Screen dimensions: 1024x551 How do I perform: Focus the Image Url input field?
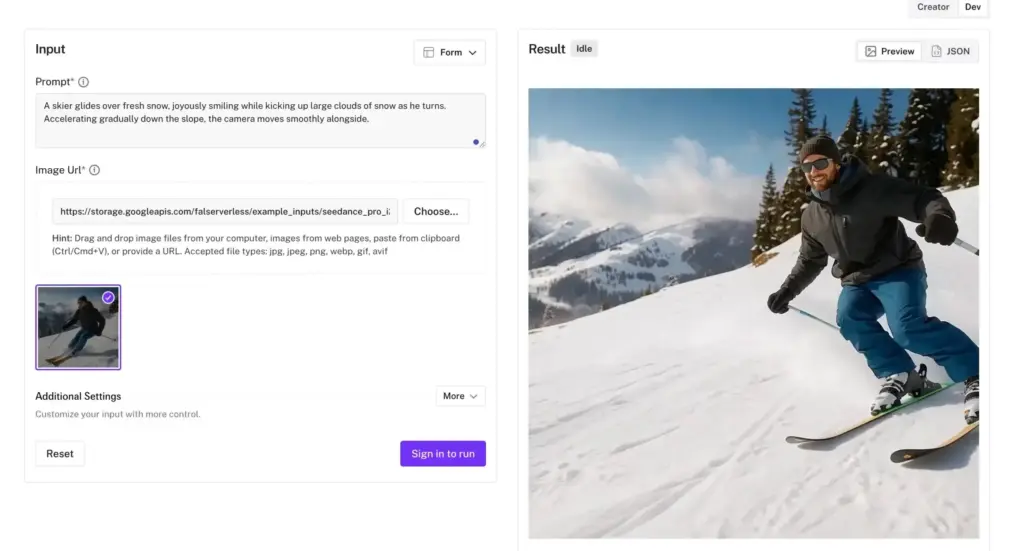(x=224, y=211)
